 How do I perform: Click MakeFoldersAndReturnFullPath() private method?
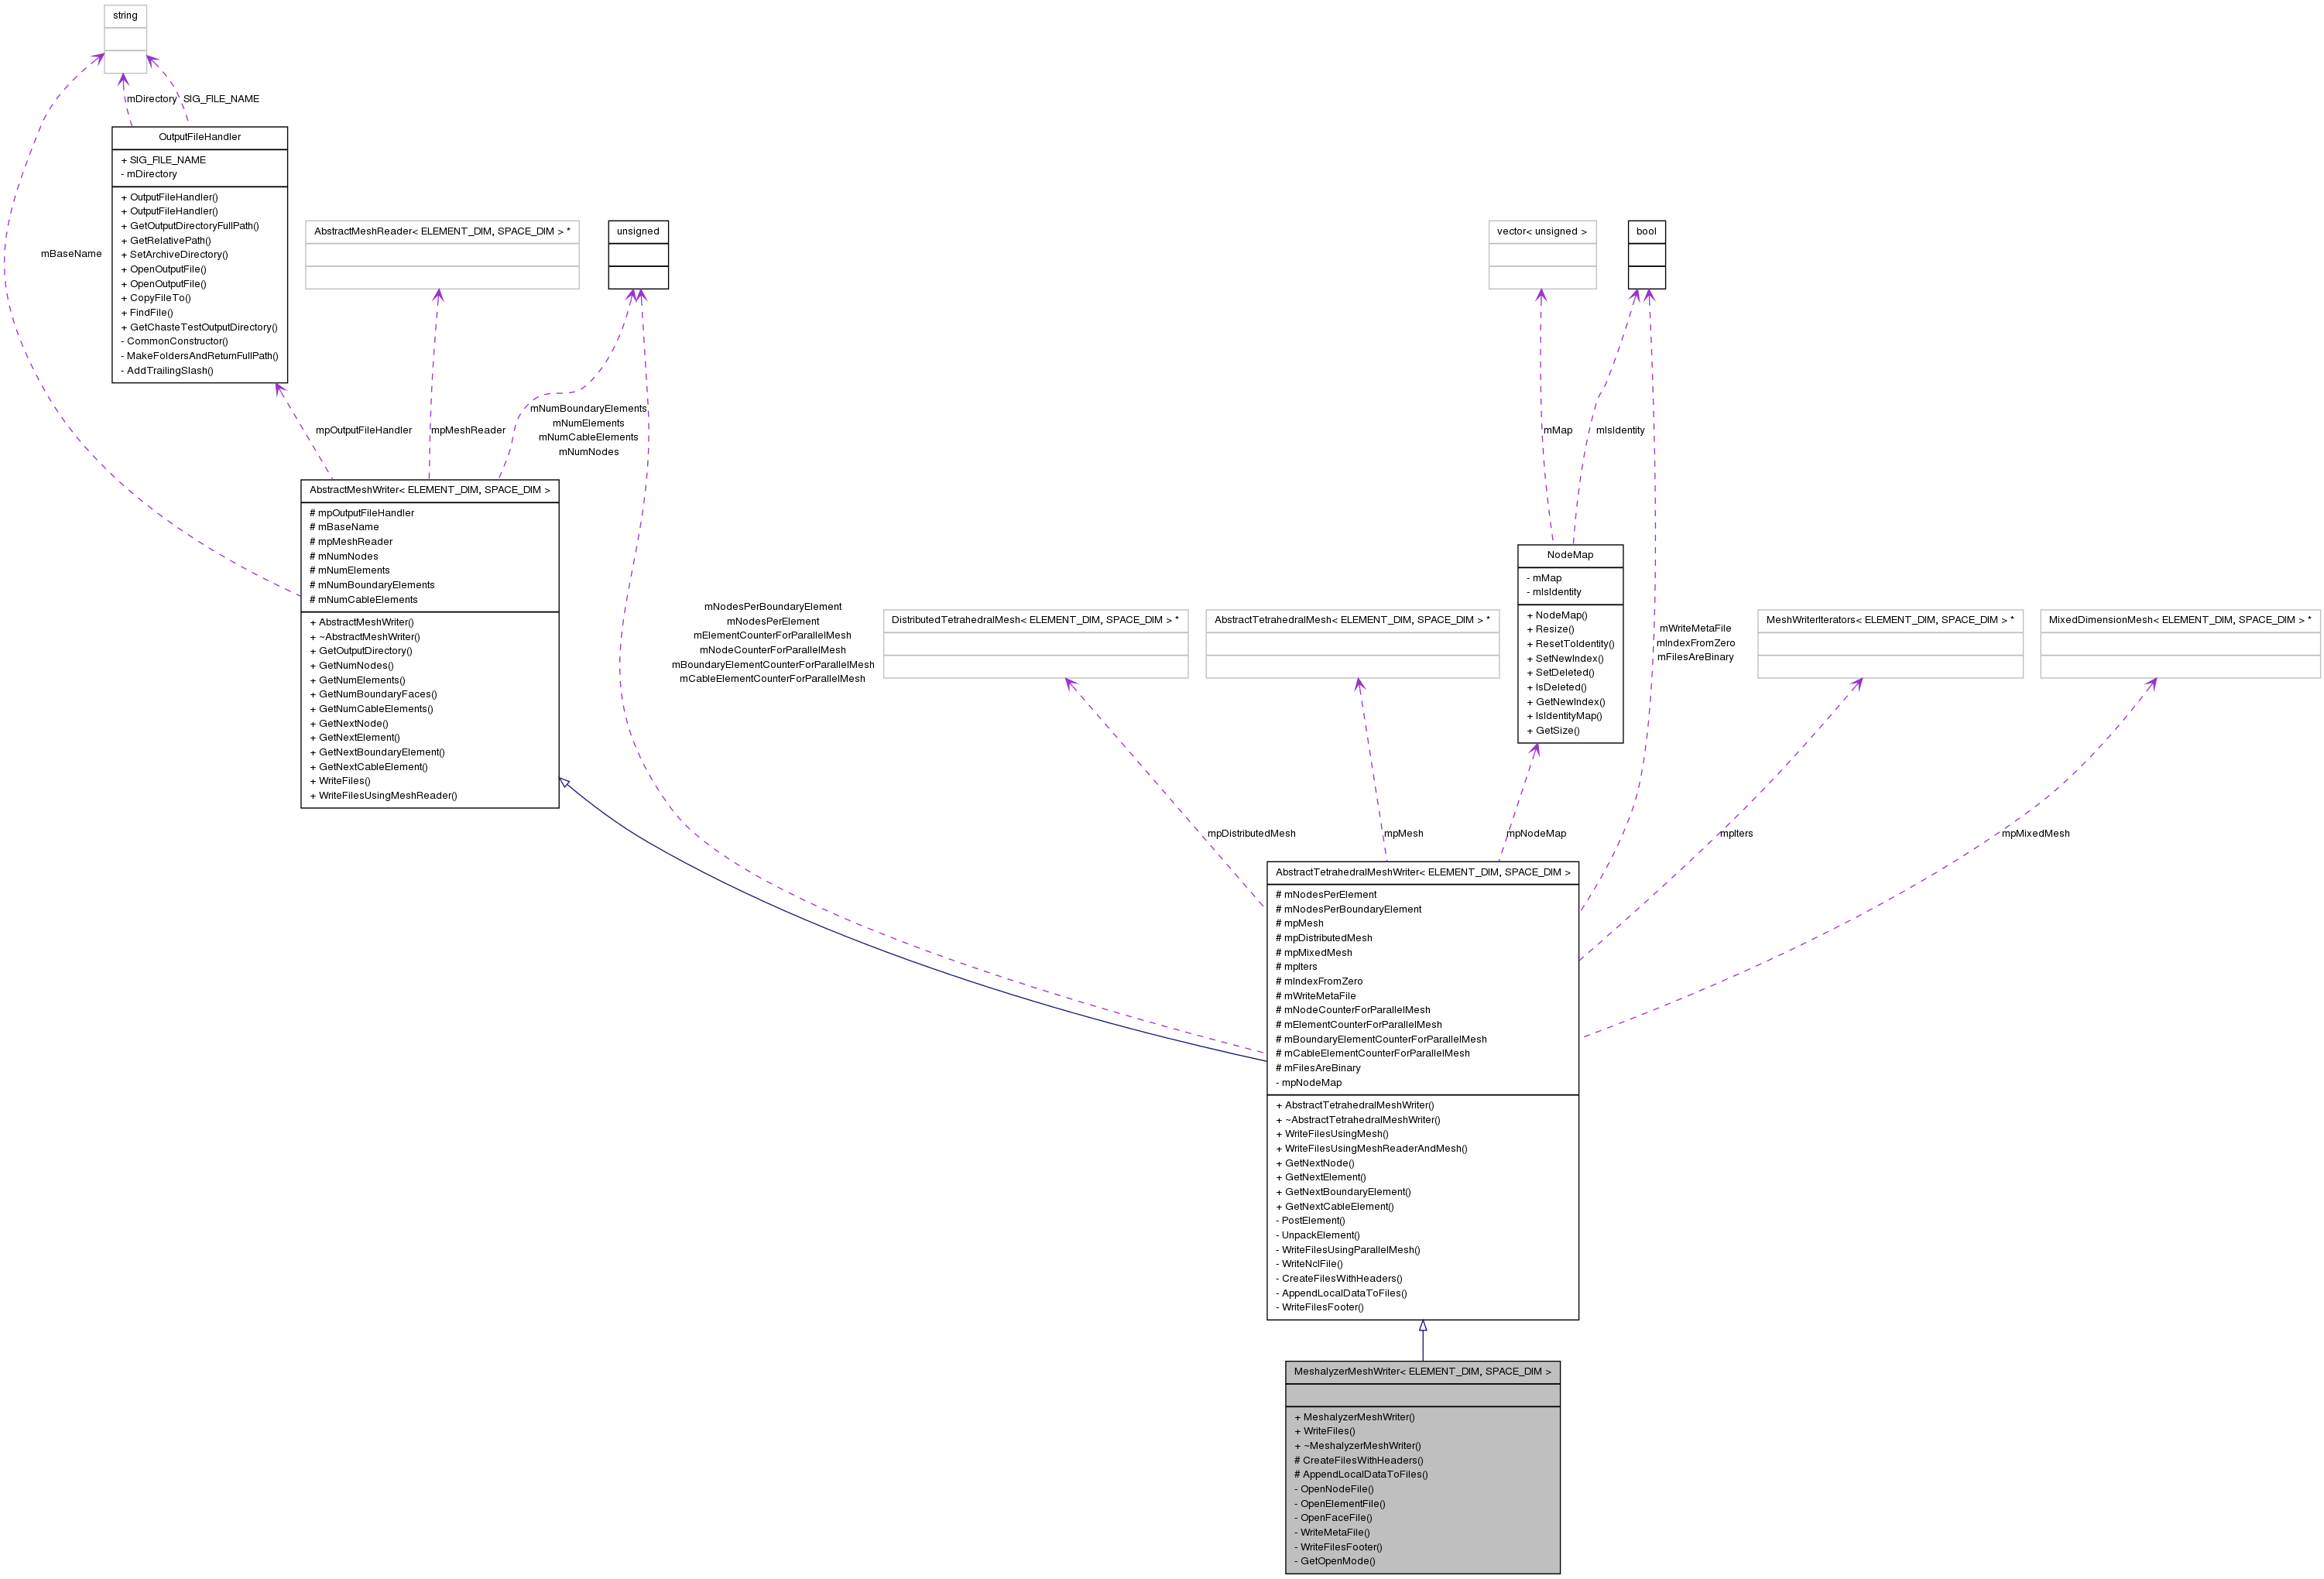coord(200,356)
